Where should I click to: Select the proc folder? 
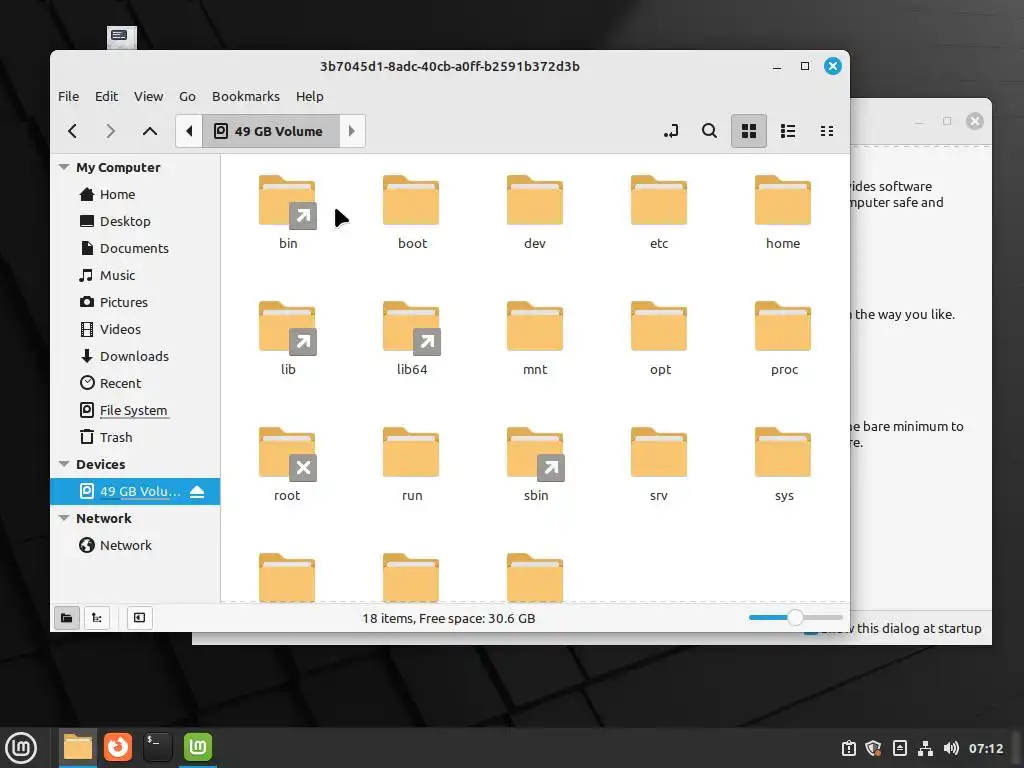(783, 338)
